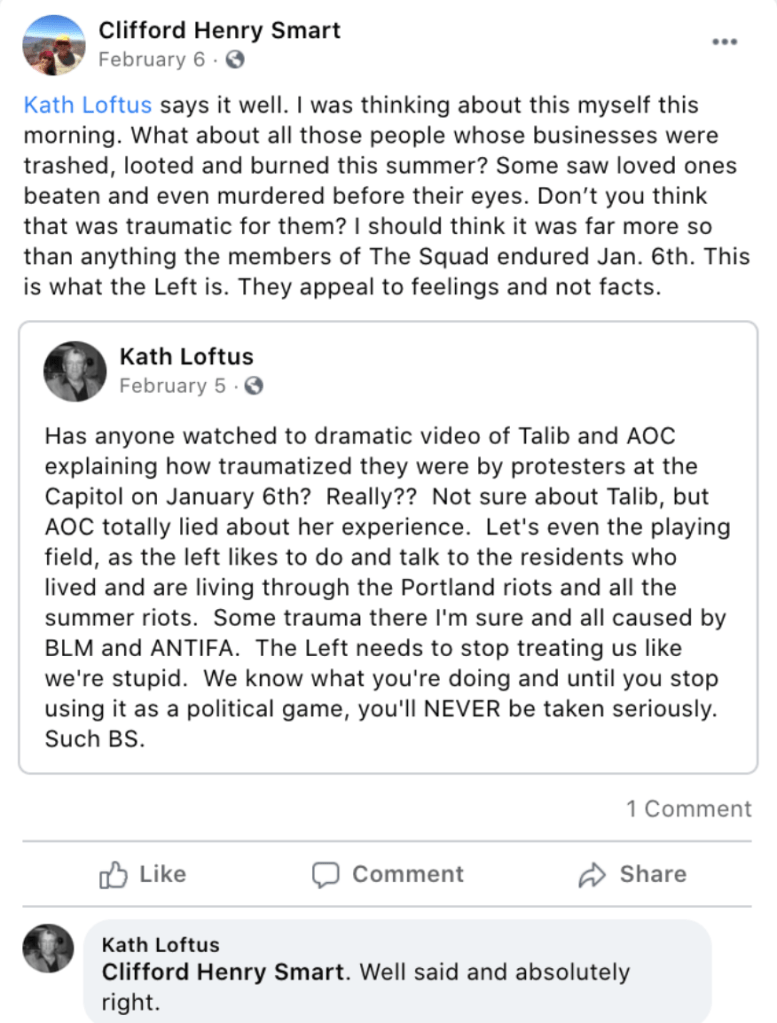This screenshot has height=1023, width=777.
Task: Click the Share arrow icon
Action: tap(593, 876)
